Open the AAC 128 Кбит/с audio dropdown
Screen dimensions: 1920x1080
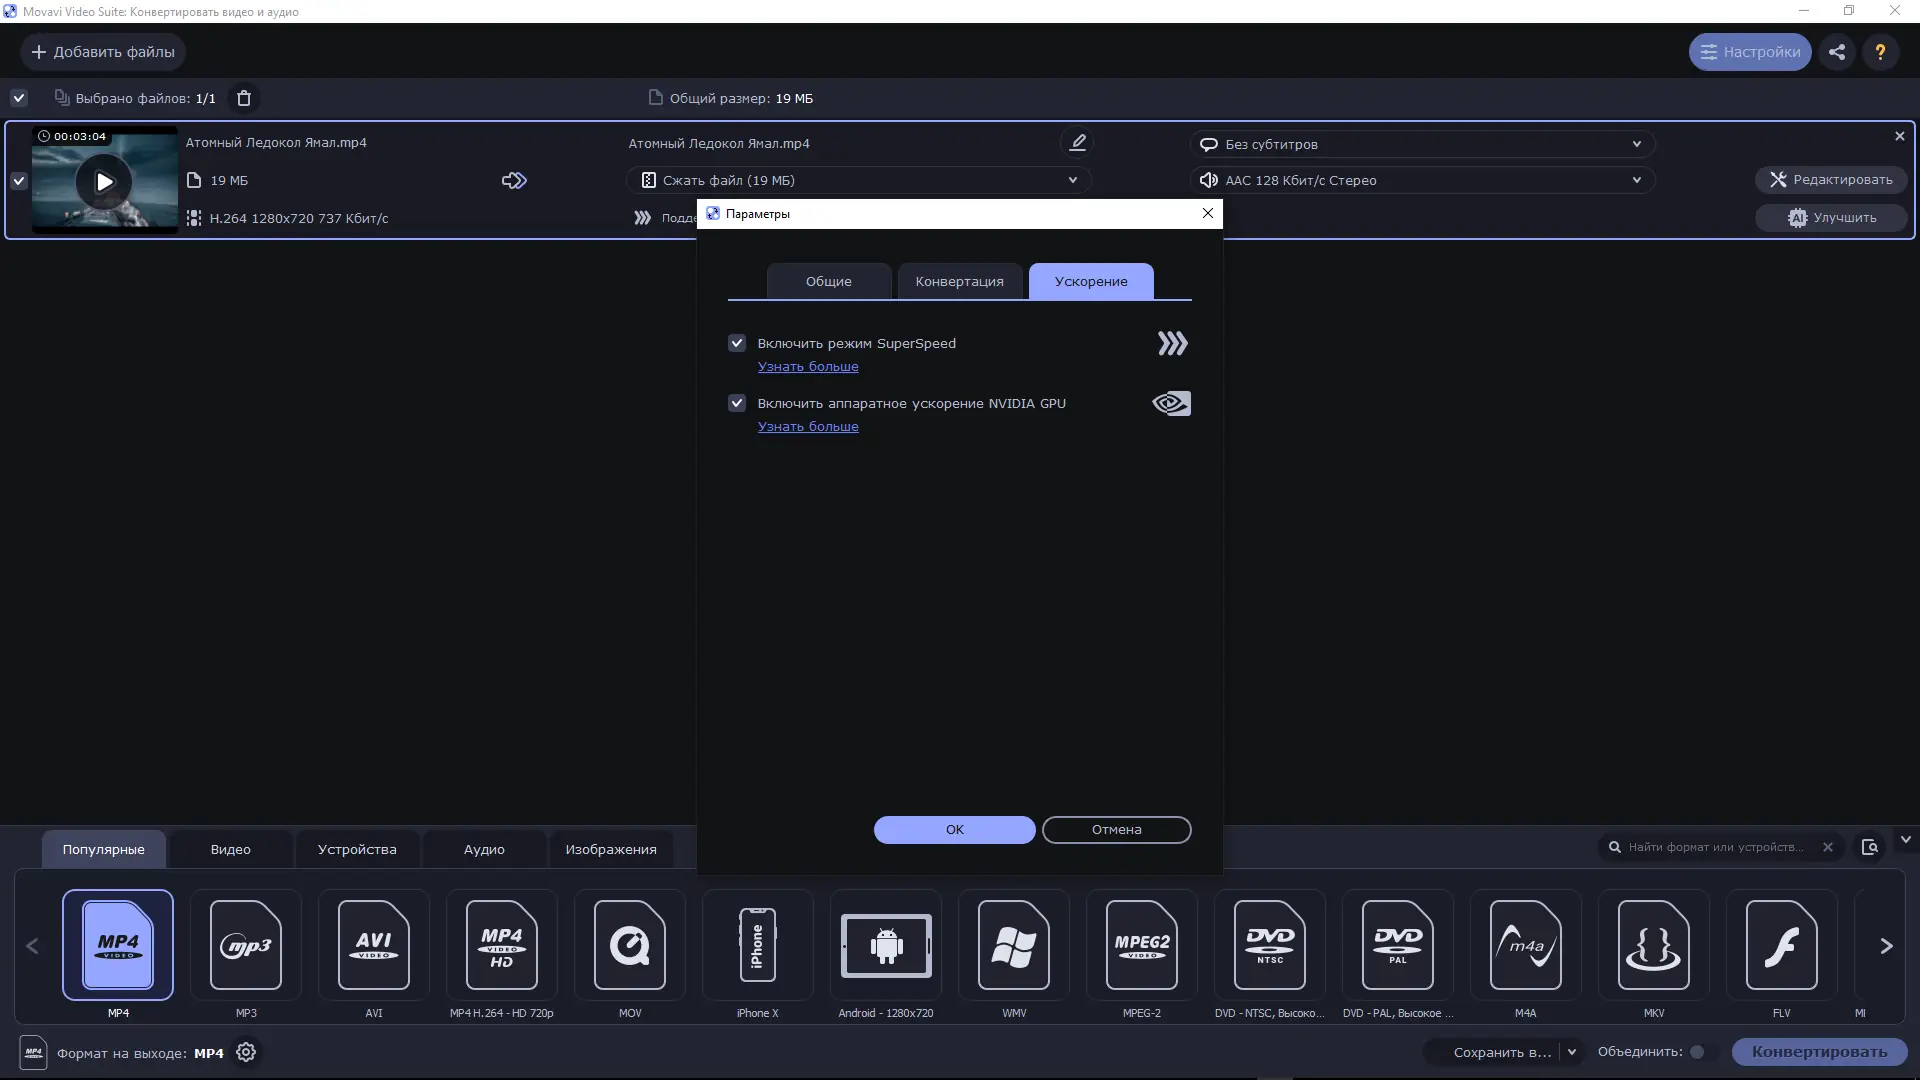click(x=1421, y=180)
